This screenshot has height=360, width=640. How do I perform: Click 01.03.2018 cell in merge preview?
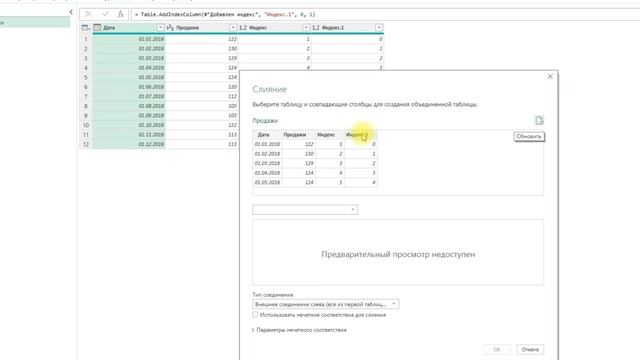(267, 163)
